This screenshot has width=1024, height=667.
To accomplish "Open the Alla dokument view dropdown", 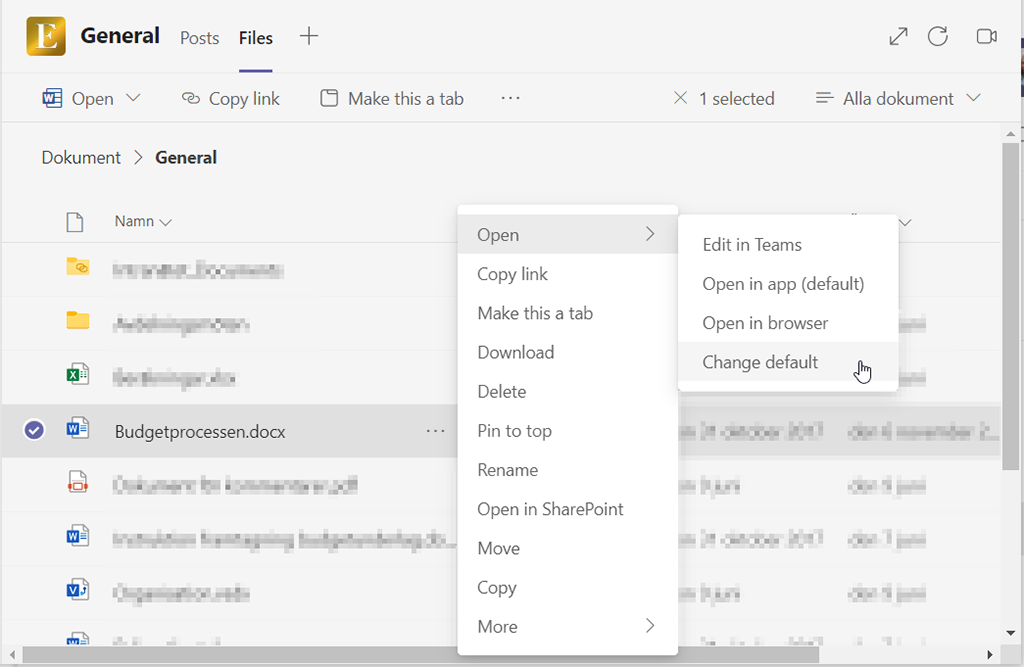I will 897,98.
